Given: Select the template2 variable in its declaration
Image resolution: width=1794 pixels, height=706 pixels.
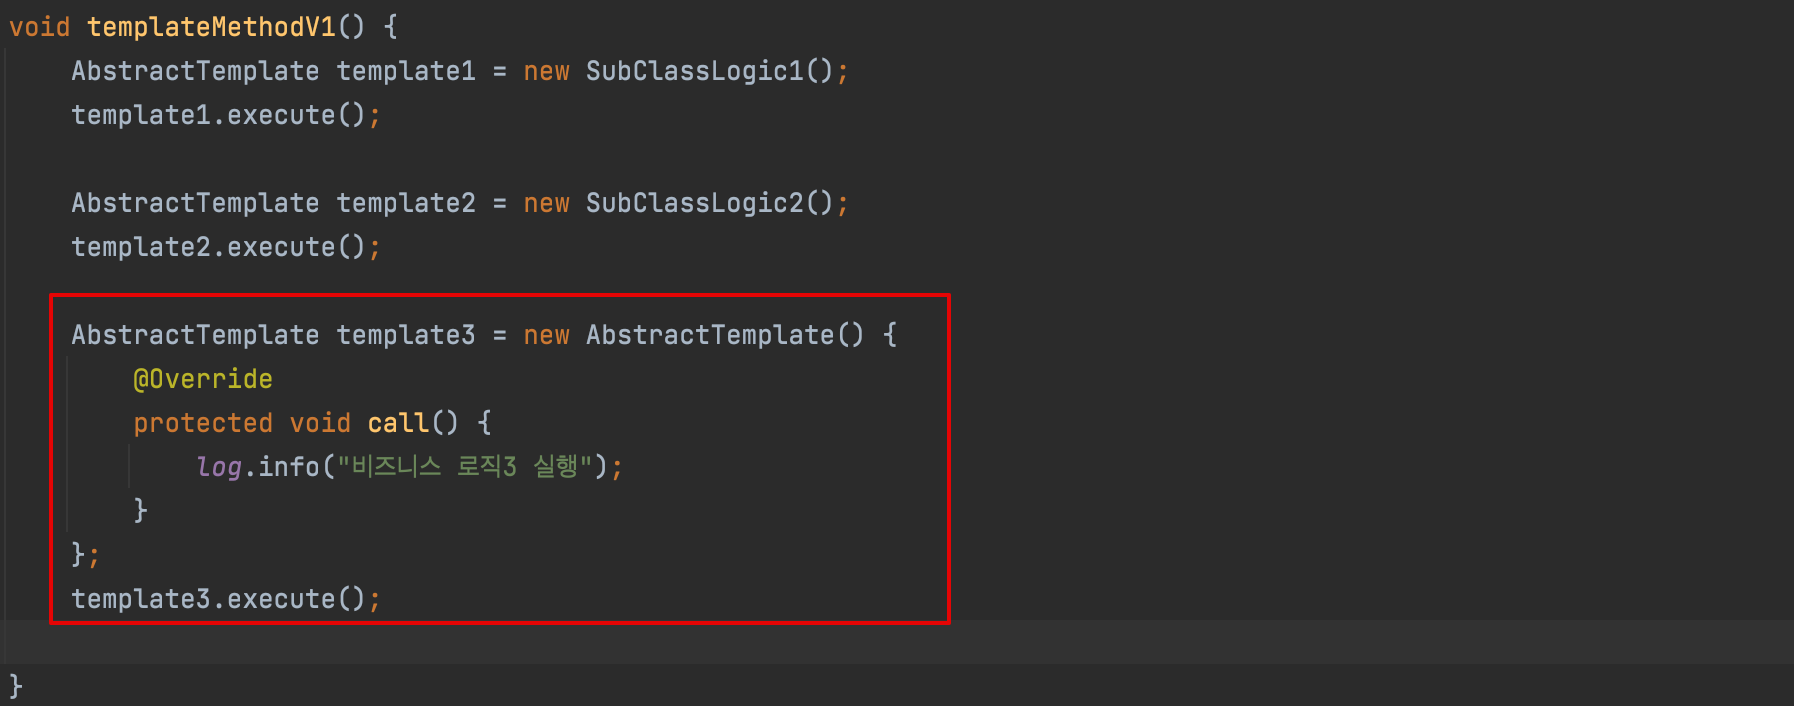Looking at the screenshot, I should pos(405,203).
